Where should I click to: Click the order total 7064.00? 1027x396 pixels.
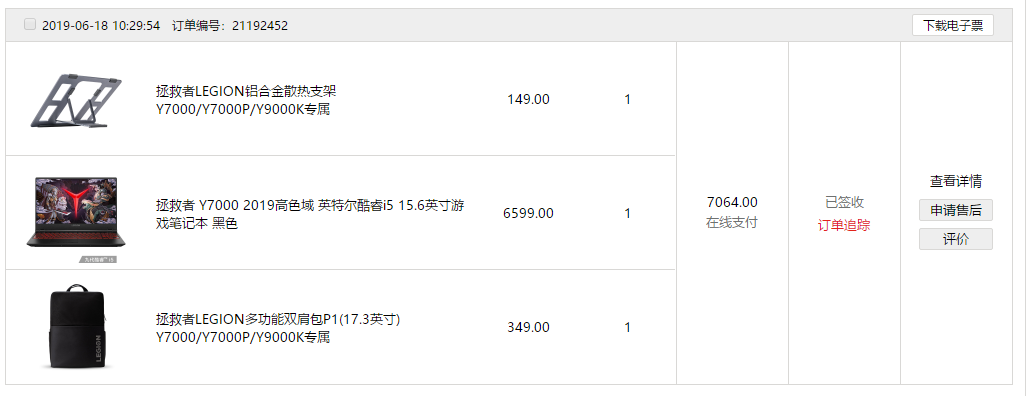pos(732,202)
